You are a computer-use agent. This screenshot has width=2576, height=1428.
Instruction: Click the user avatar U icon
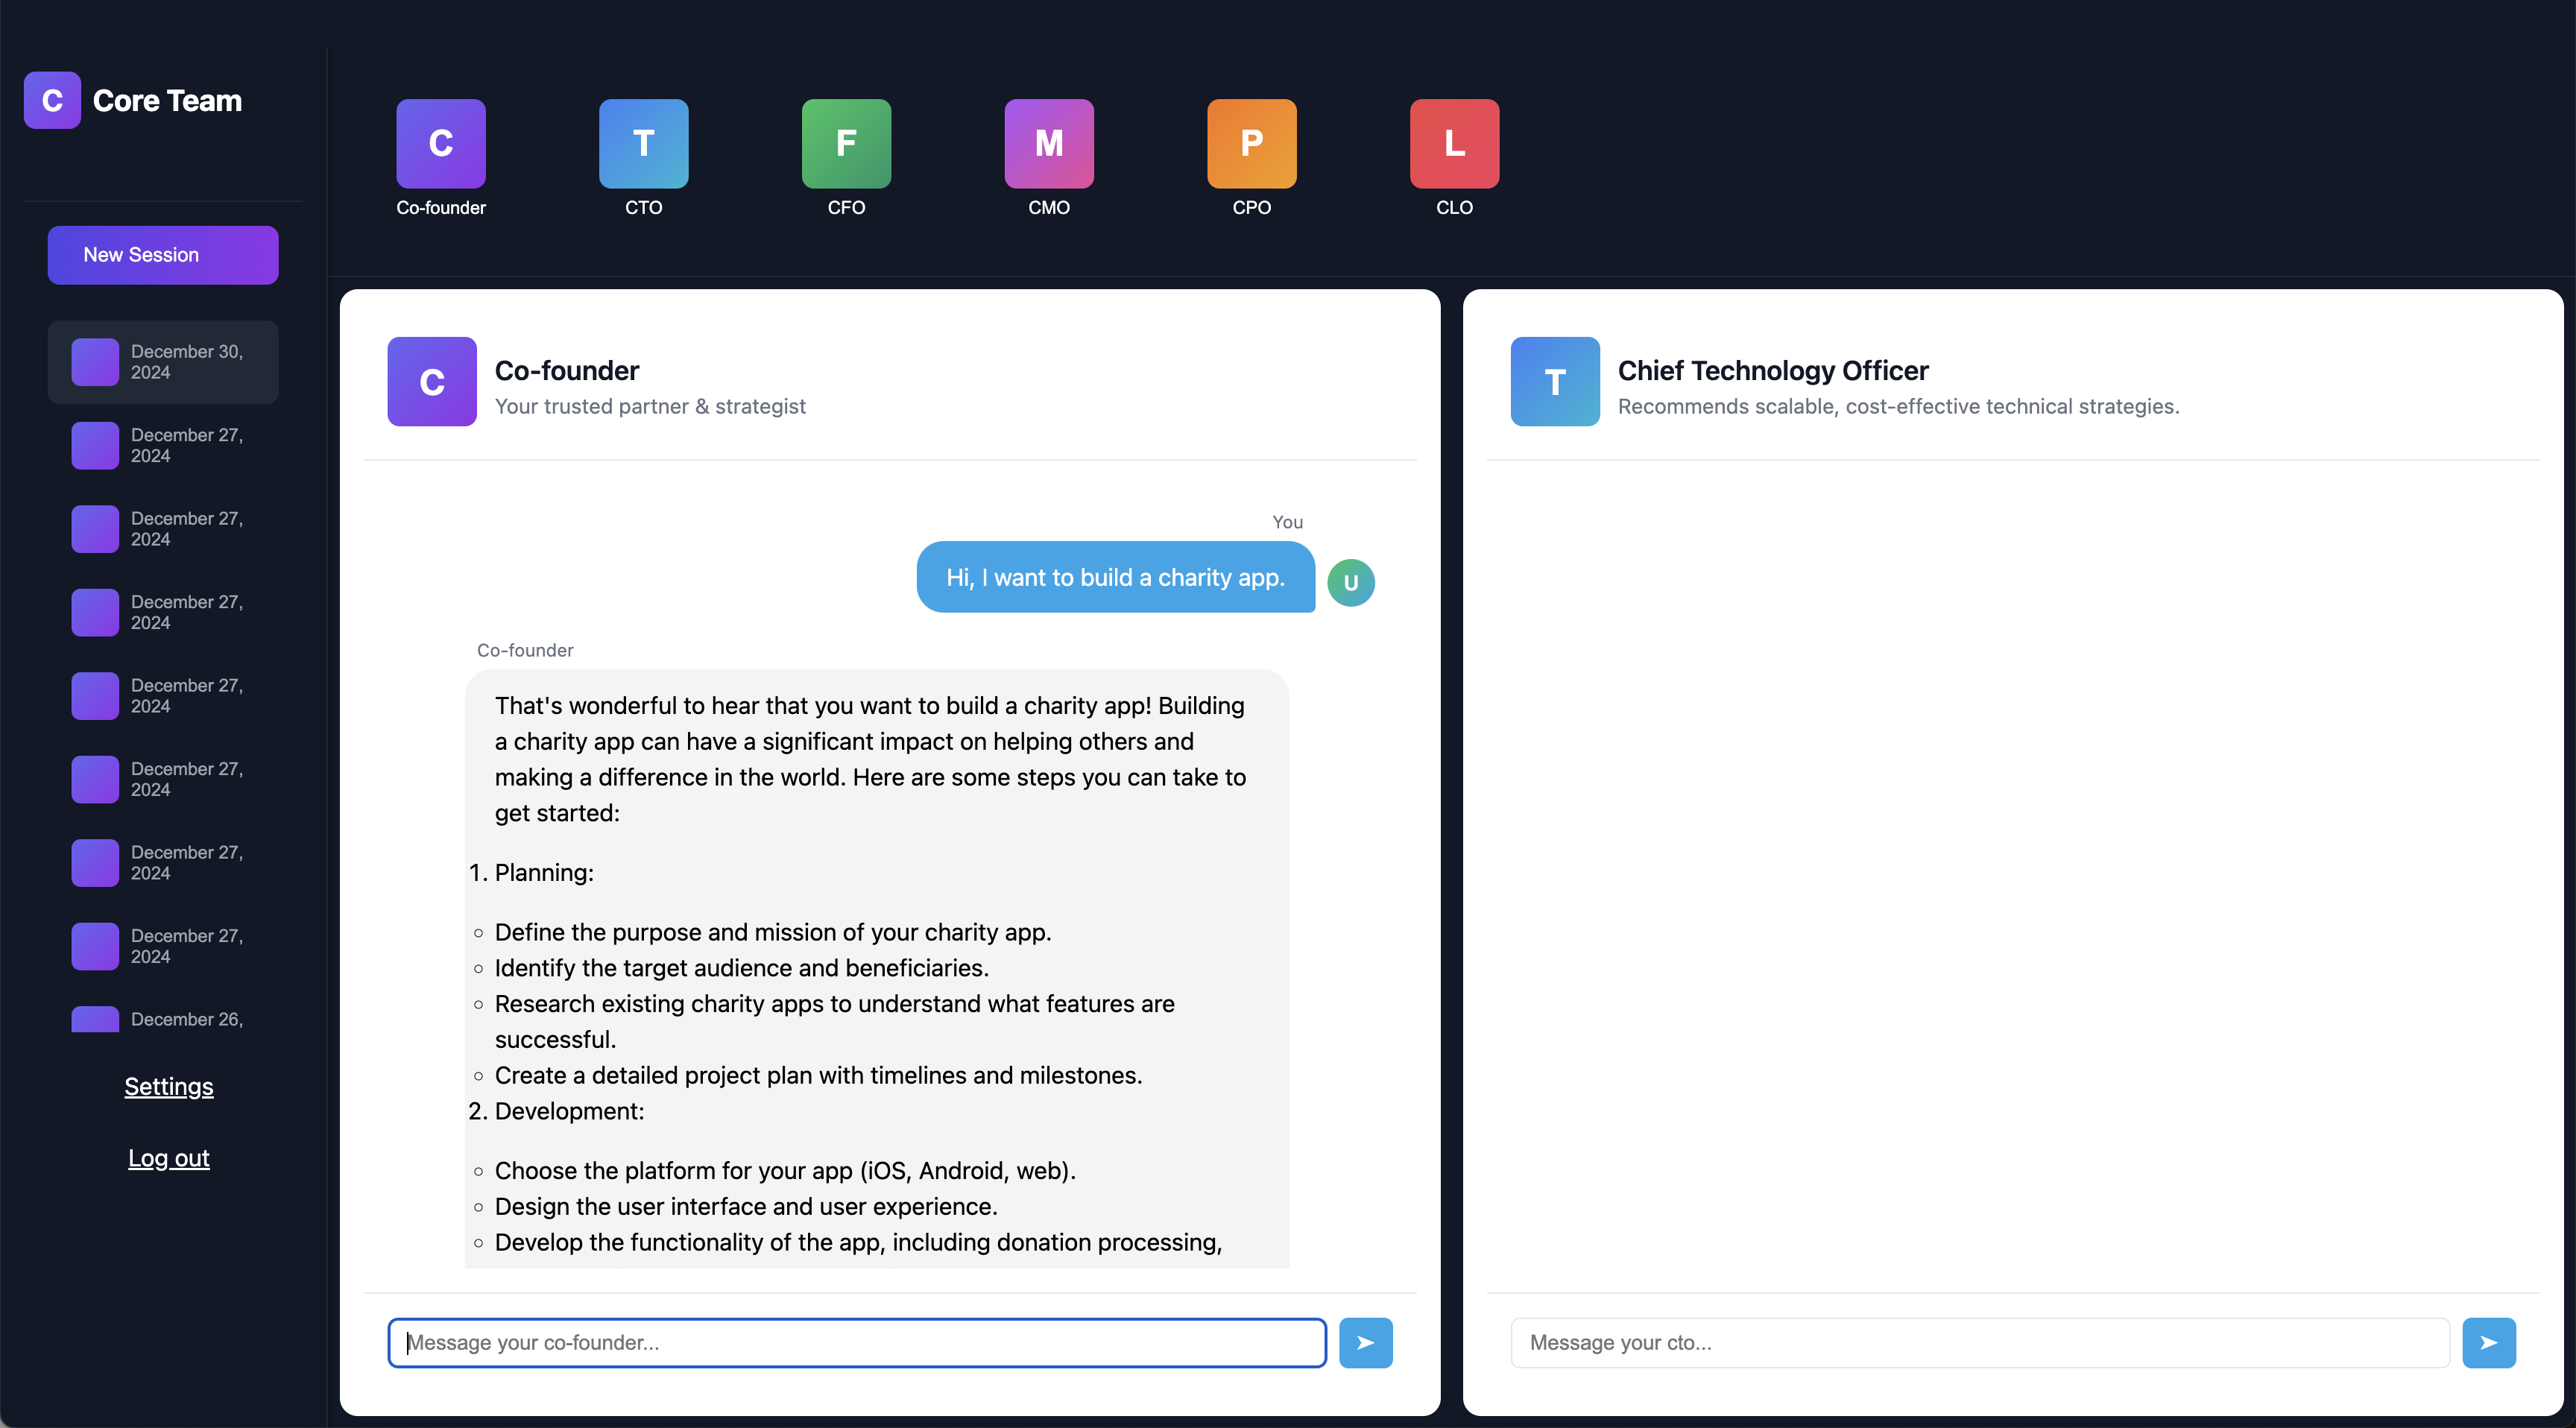tap(1350, 582)
